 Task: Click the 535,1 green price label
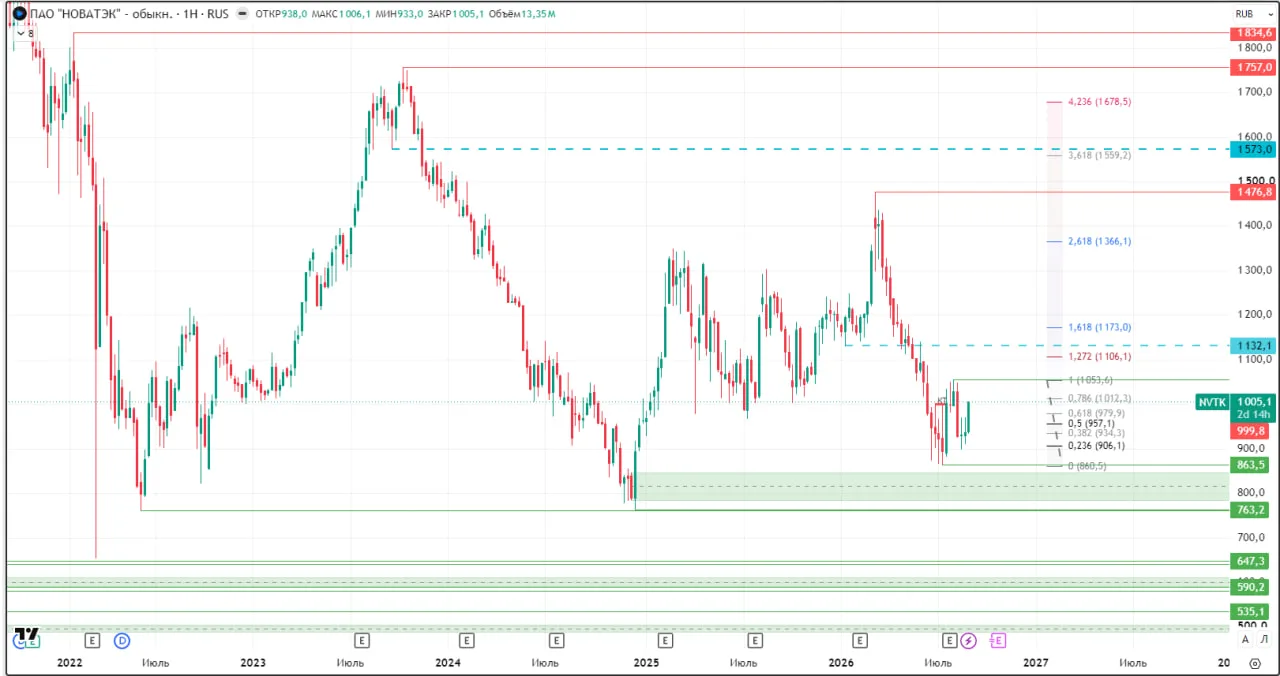click(1252, 611)
